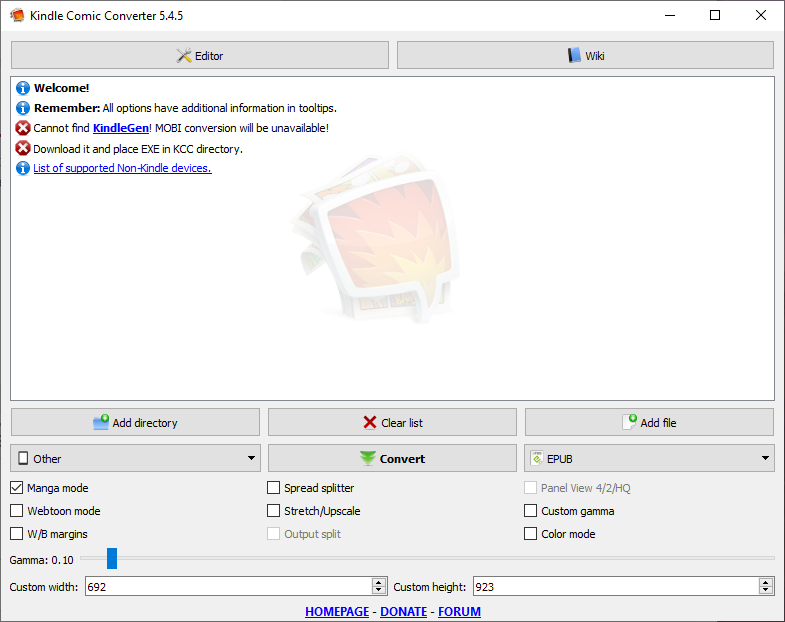Enable the Webtoon mode checkbox
The image size is (785, 622).
17,511
